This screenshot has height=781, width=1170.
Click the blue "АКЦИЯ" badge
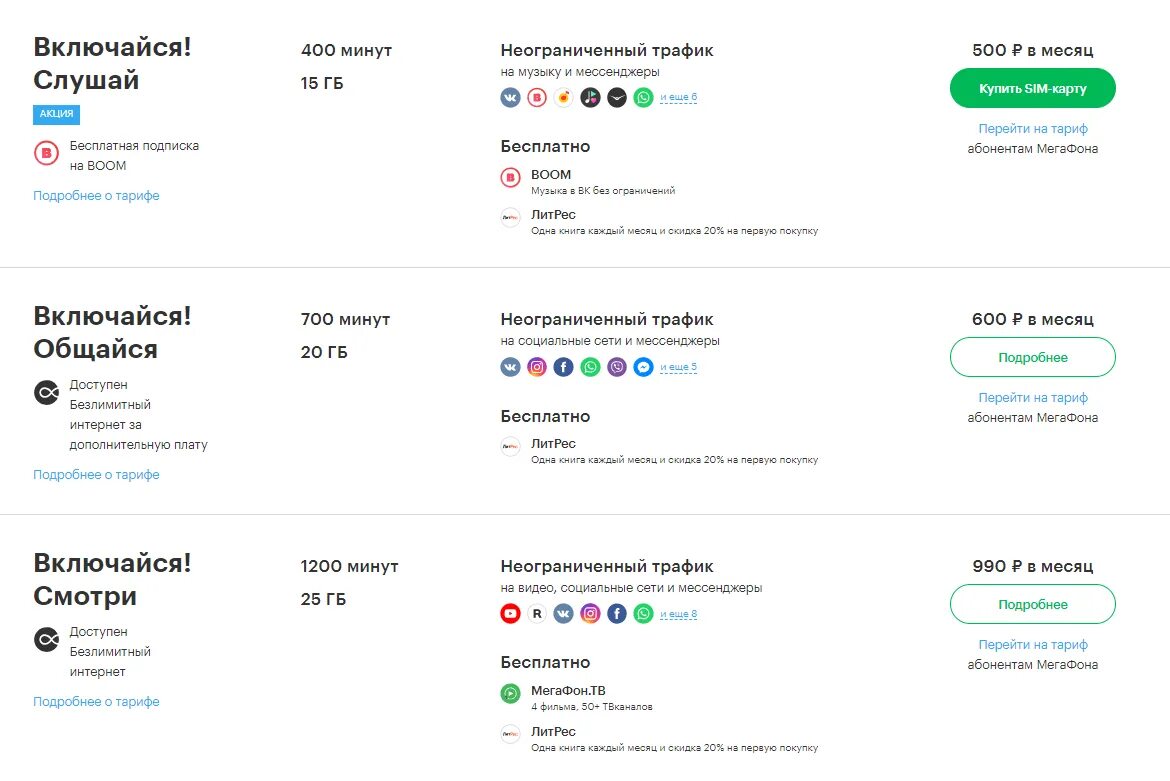click(56, 114)
